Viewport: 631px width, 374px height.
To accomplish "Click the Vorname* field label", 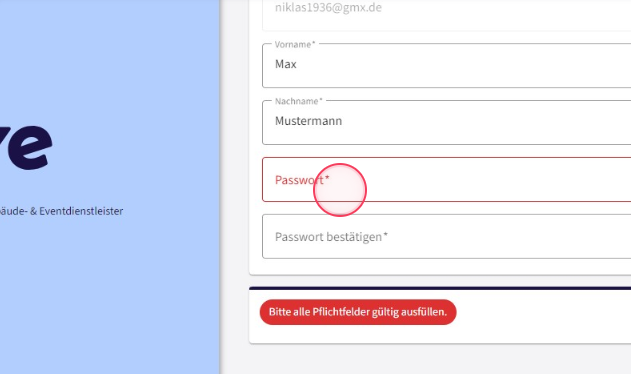I will click(x=295, y=44).
